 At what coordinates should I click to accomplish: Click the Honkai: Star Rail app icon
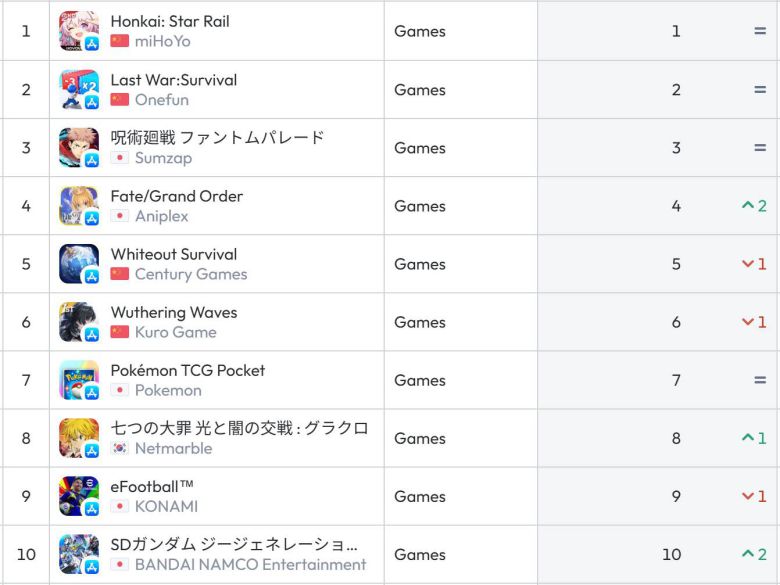78,31
